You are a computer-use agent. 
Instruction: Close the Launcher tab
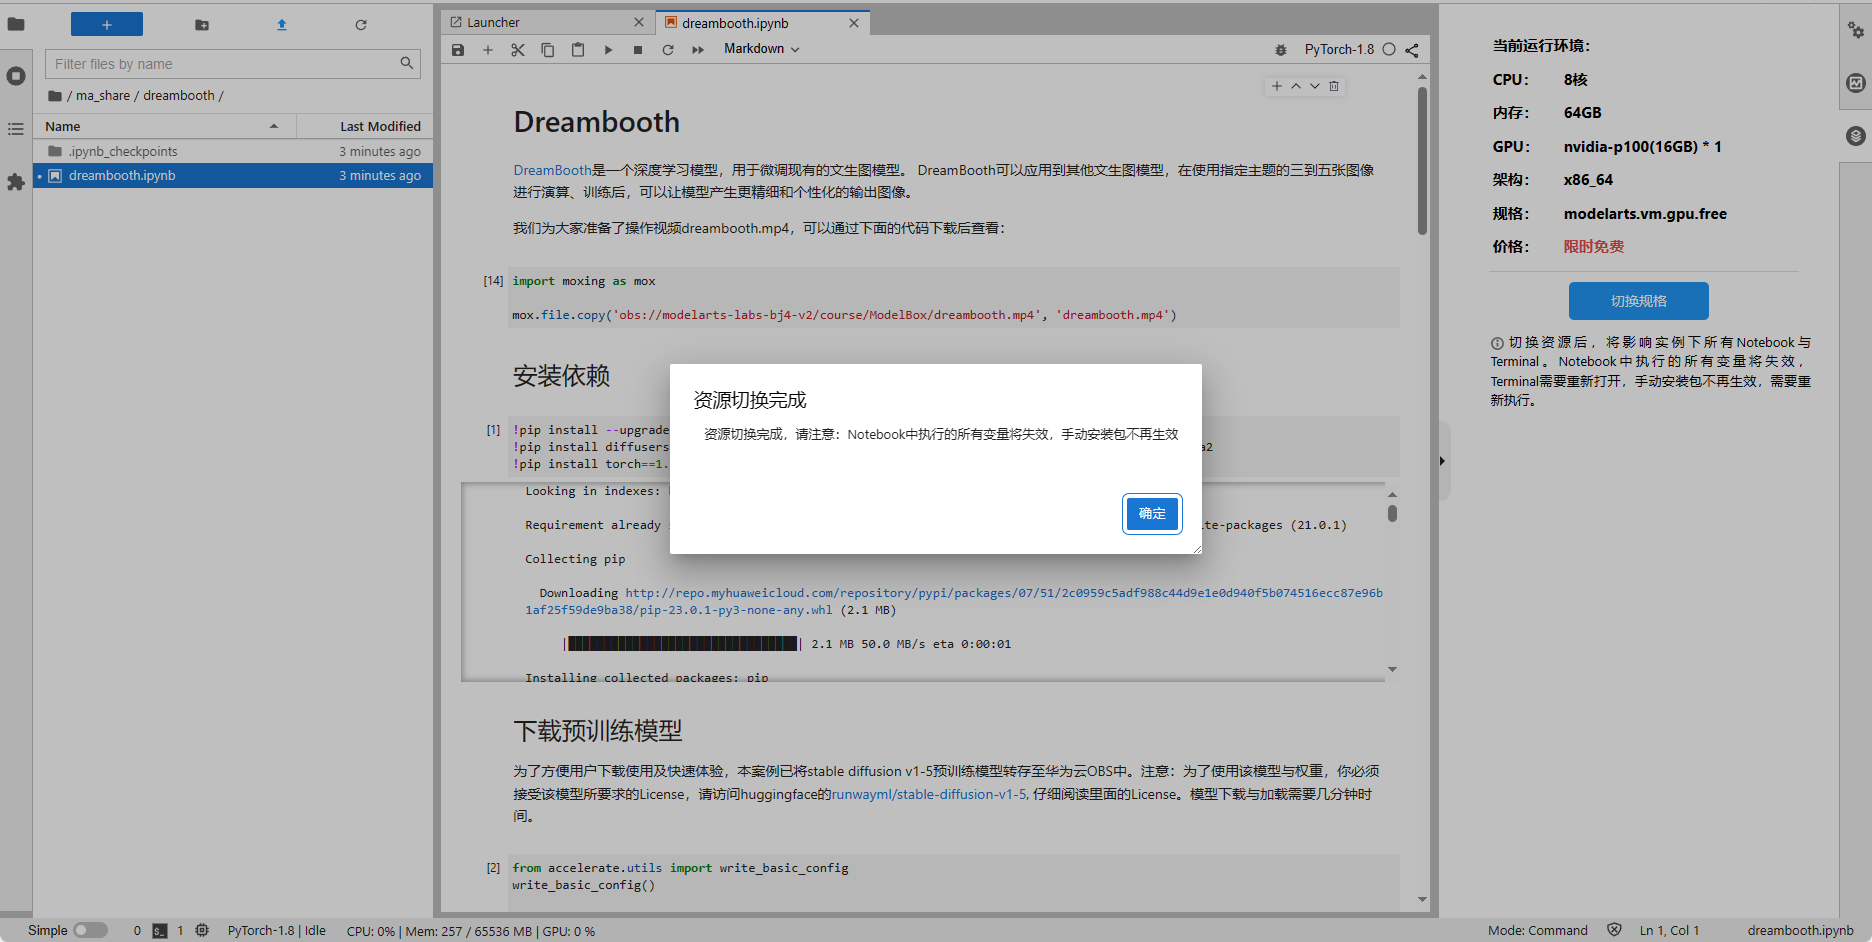[639, 22]
